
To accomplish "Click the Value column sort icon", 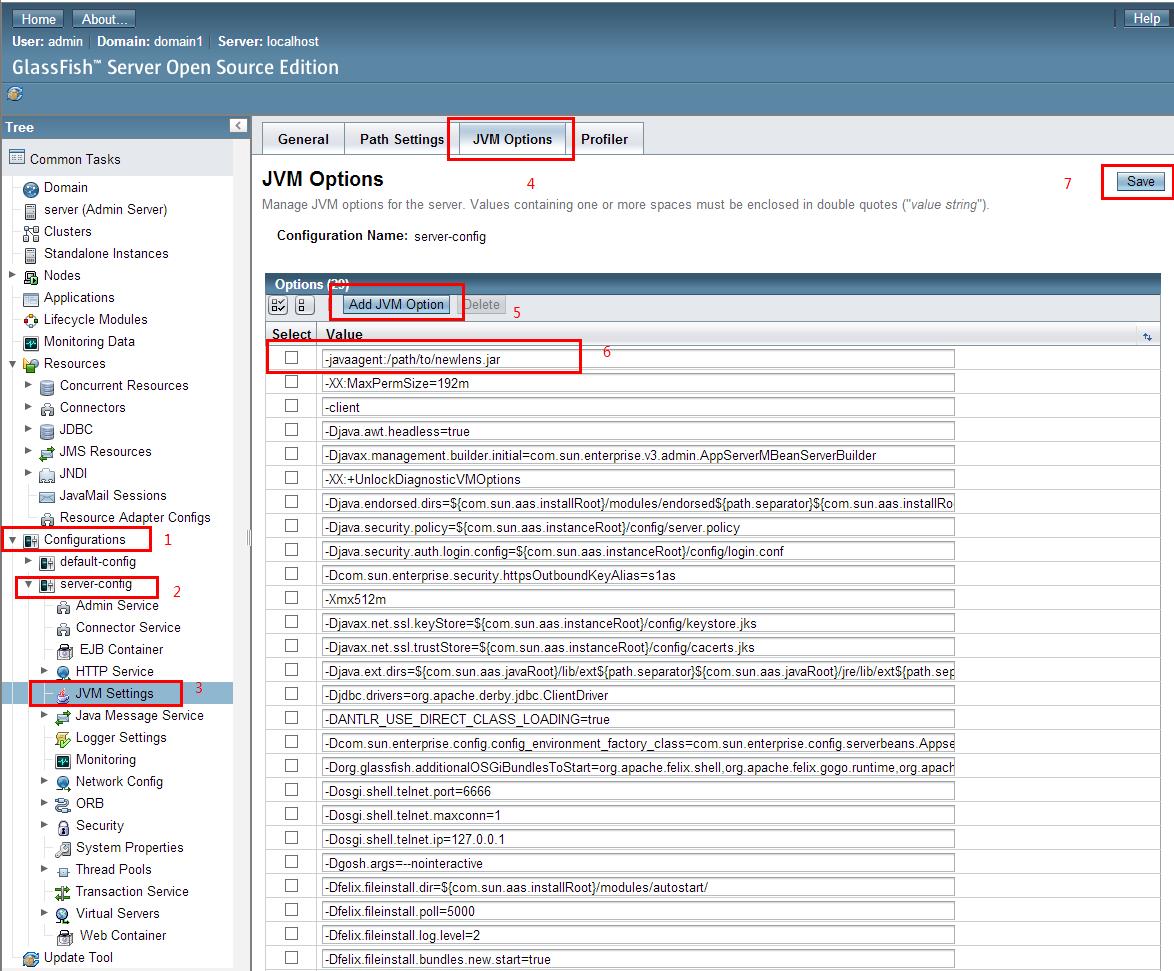I will pyautogui.click(x=1147, y=337).
